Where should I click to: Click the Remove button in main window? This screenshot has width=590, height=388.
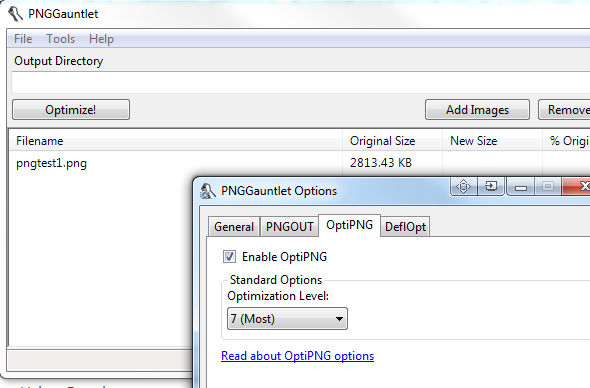click(x=564, y=110)
